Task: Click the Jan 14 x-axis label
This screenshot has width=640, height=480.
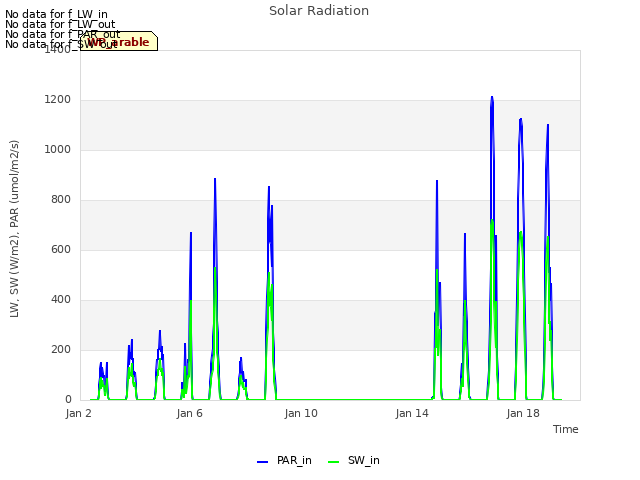Action: 412,413
